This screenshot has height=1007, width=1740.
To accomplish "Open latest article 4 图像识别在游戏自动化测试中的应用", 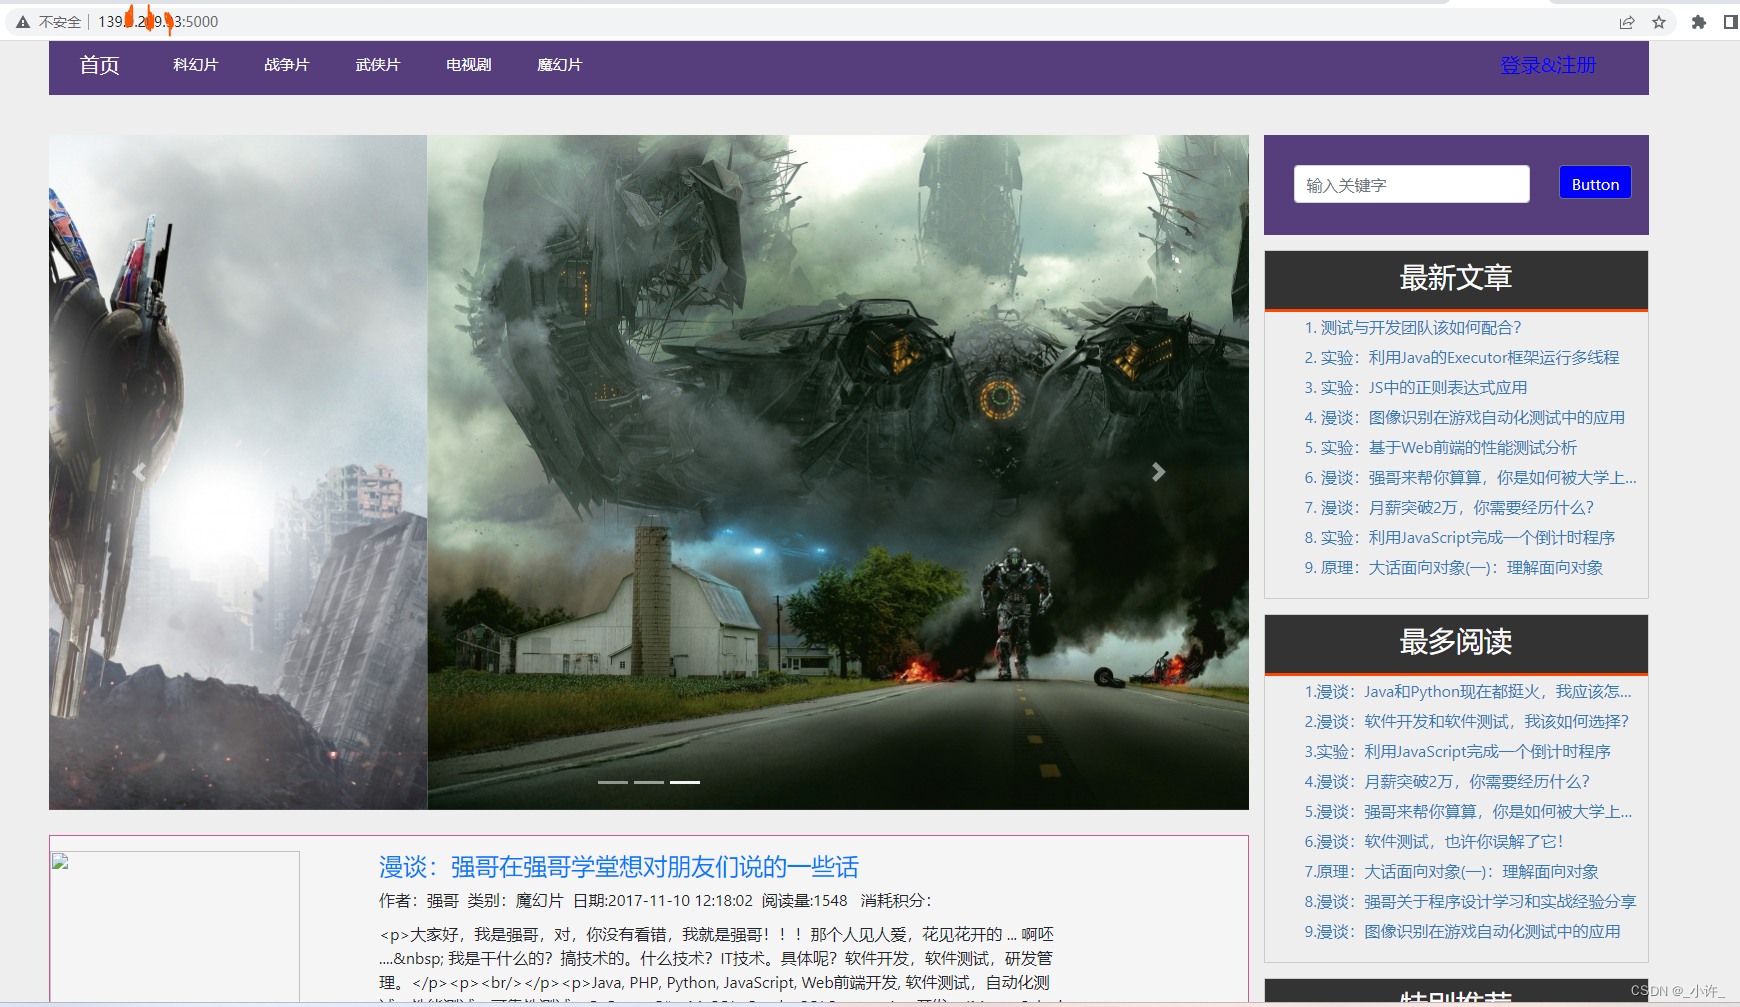I will (1465, 418).
